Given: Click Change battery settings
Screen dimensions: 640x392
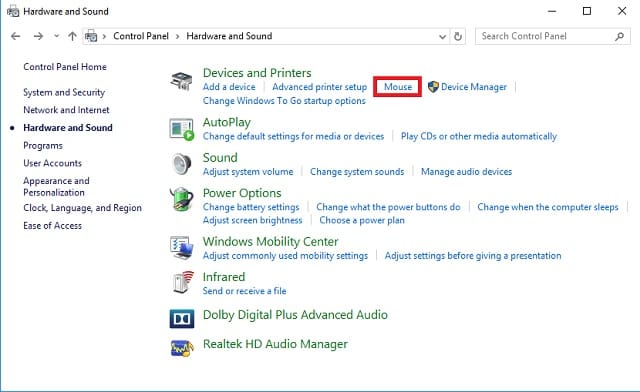Looking at the screenshot, I should point(251,207).
